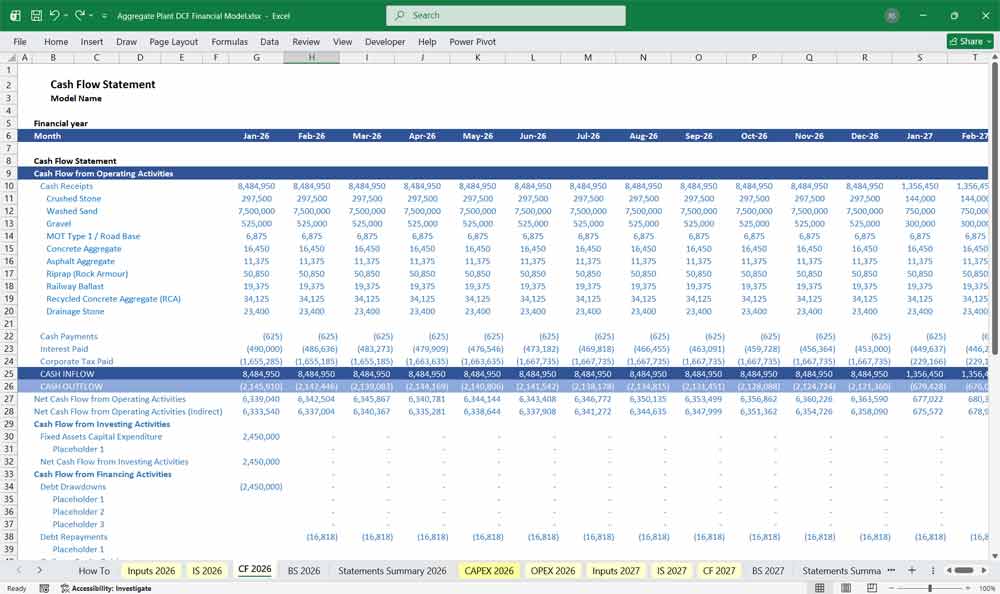Select the Corporate Tax Paid label

point(77,361)
